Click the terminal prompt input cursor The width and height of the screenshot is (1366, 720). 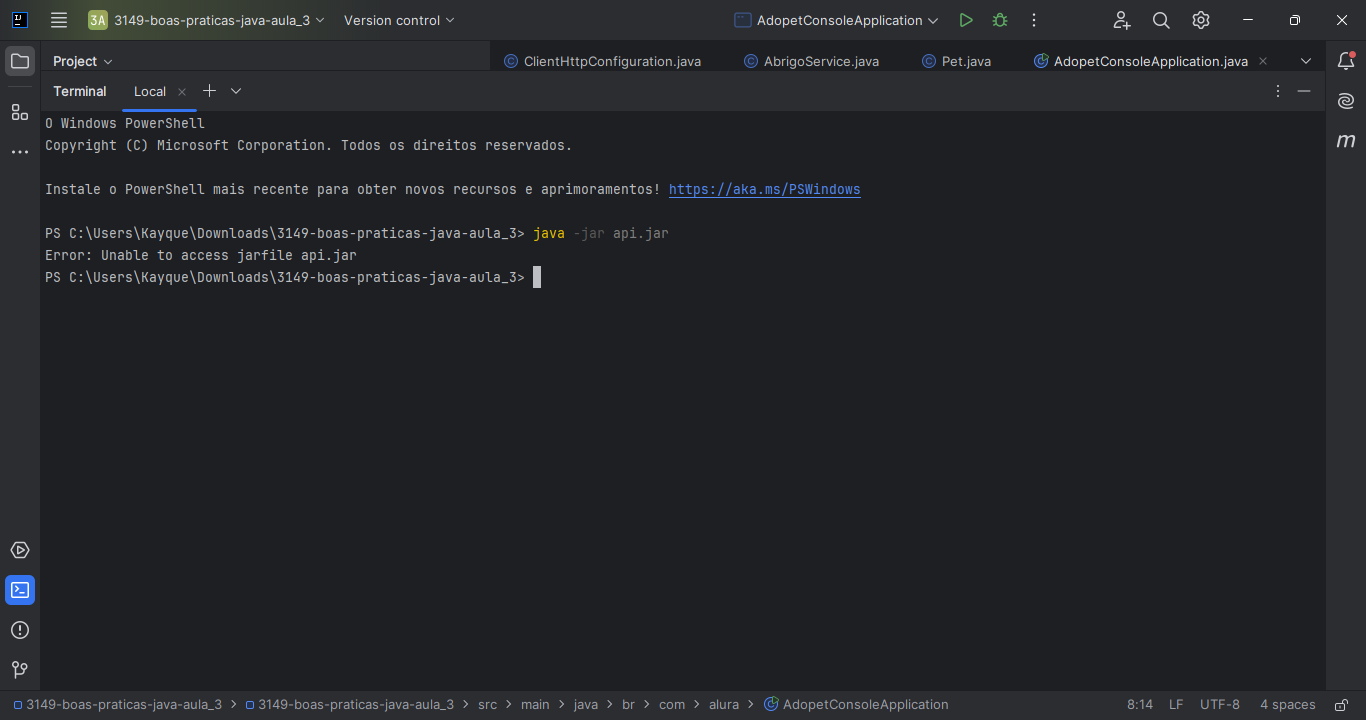pos(537,277)
